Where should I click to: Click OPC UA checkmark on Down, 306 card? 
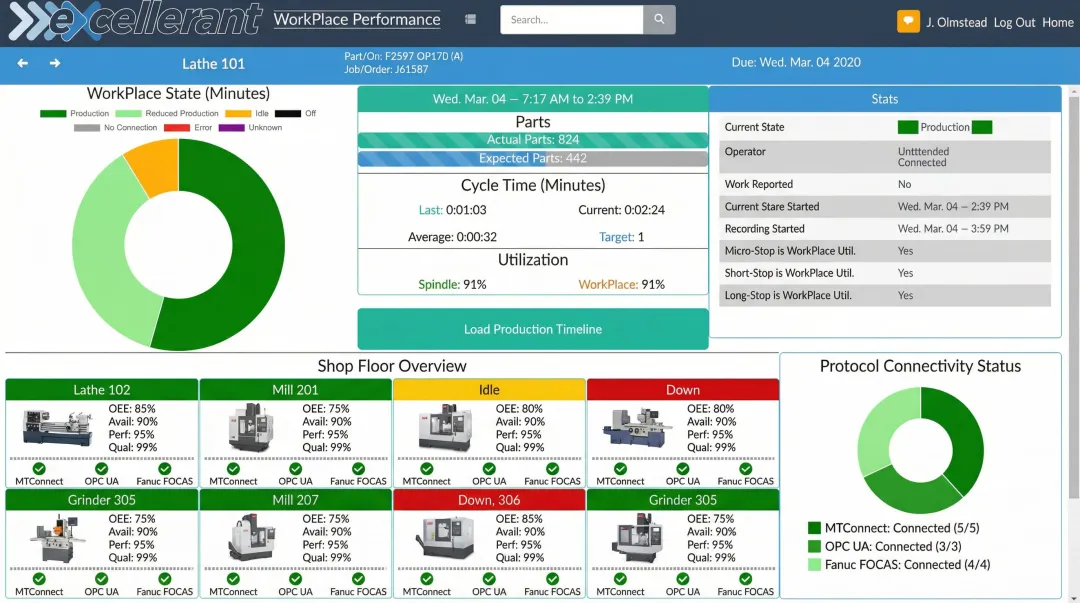[489, 578]
